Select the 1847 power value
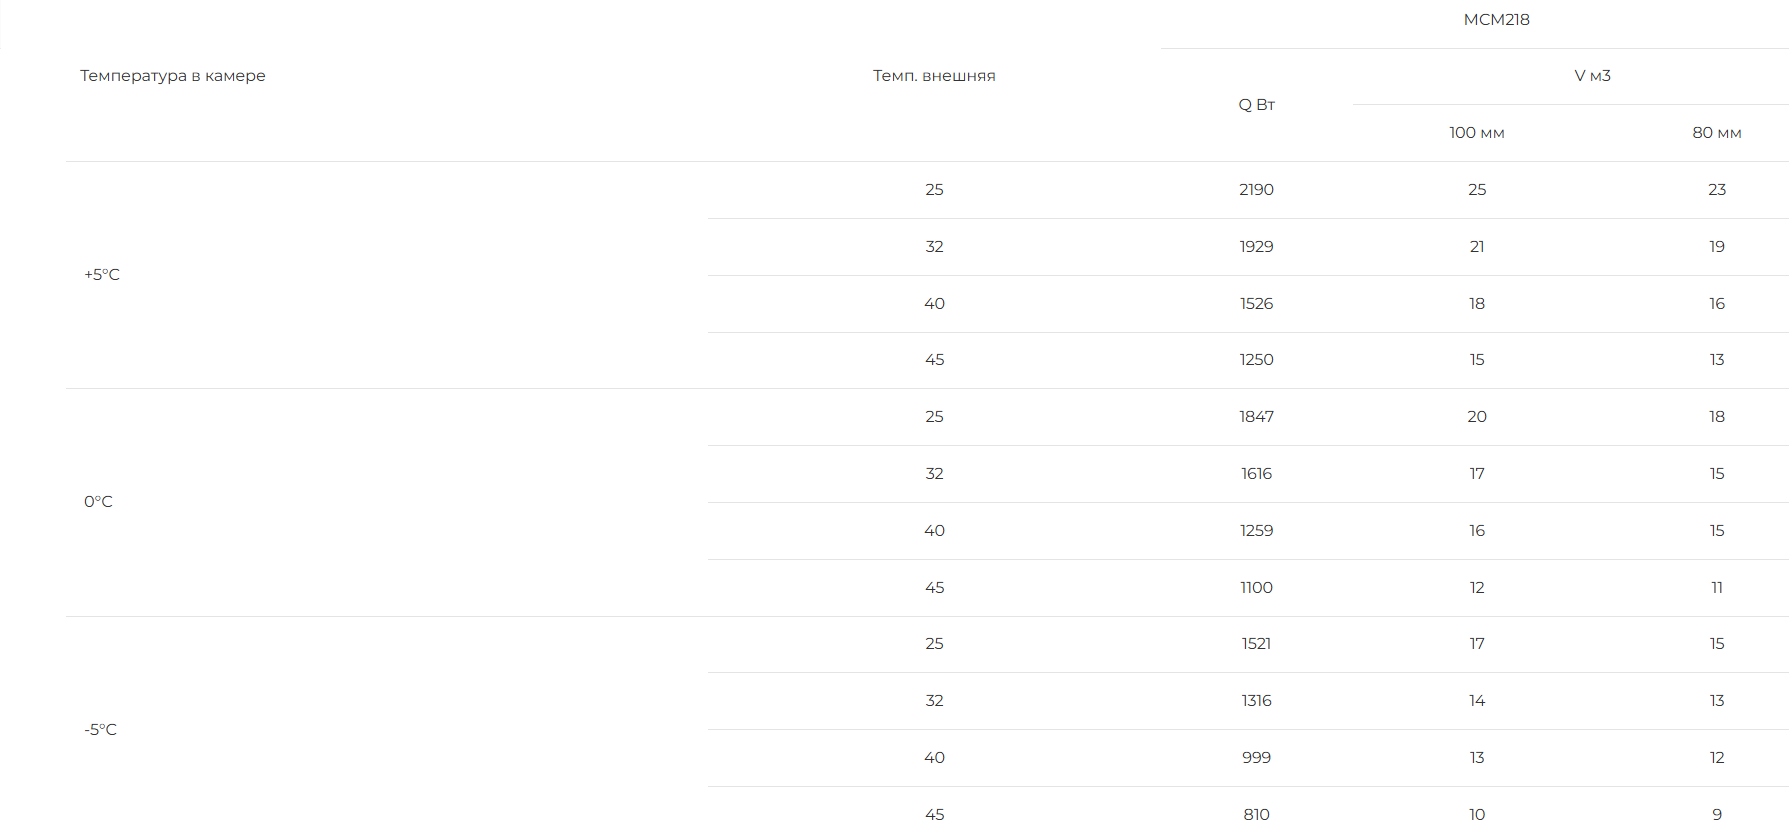This screenshot has width=1789, height=836. click(1256, 417)
